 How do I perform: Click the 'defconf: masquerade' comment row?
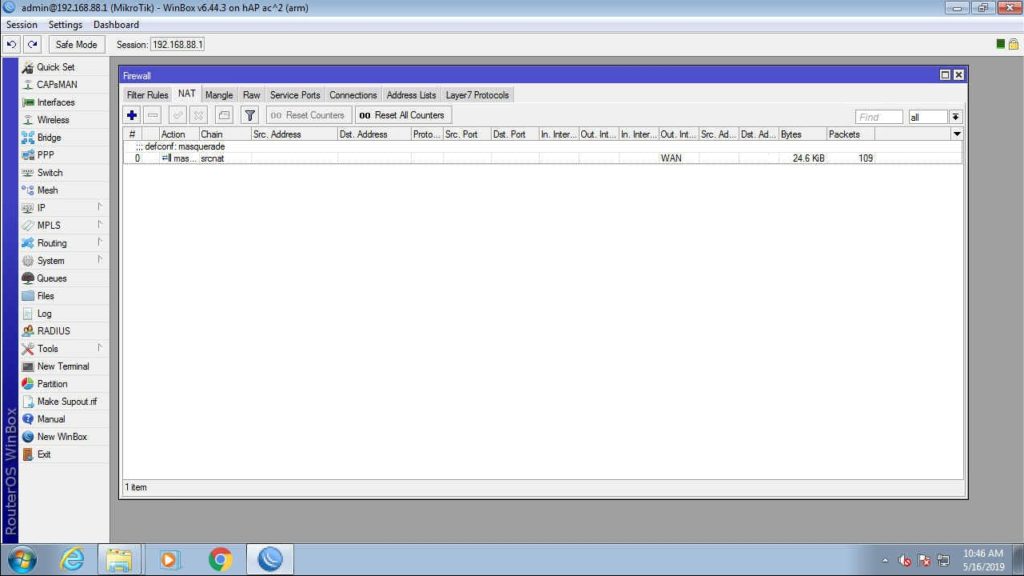pos(542,147)
